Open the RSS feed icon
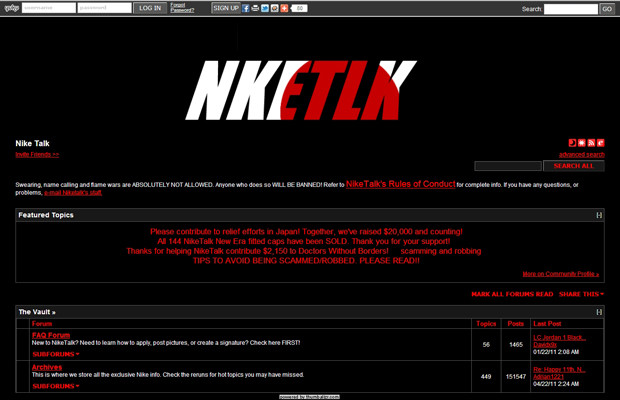Screen dimensions: 620x400 point(591,143)
